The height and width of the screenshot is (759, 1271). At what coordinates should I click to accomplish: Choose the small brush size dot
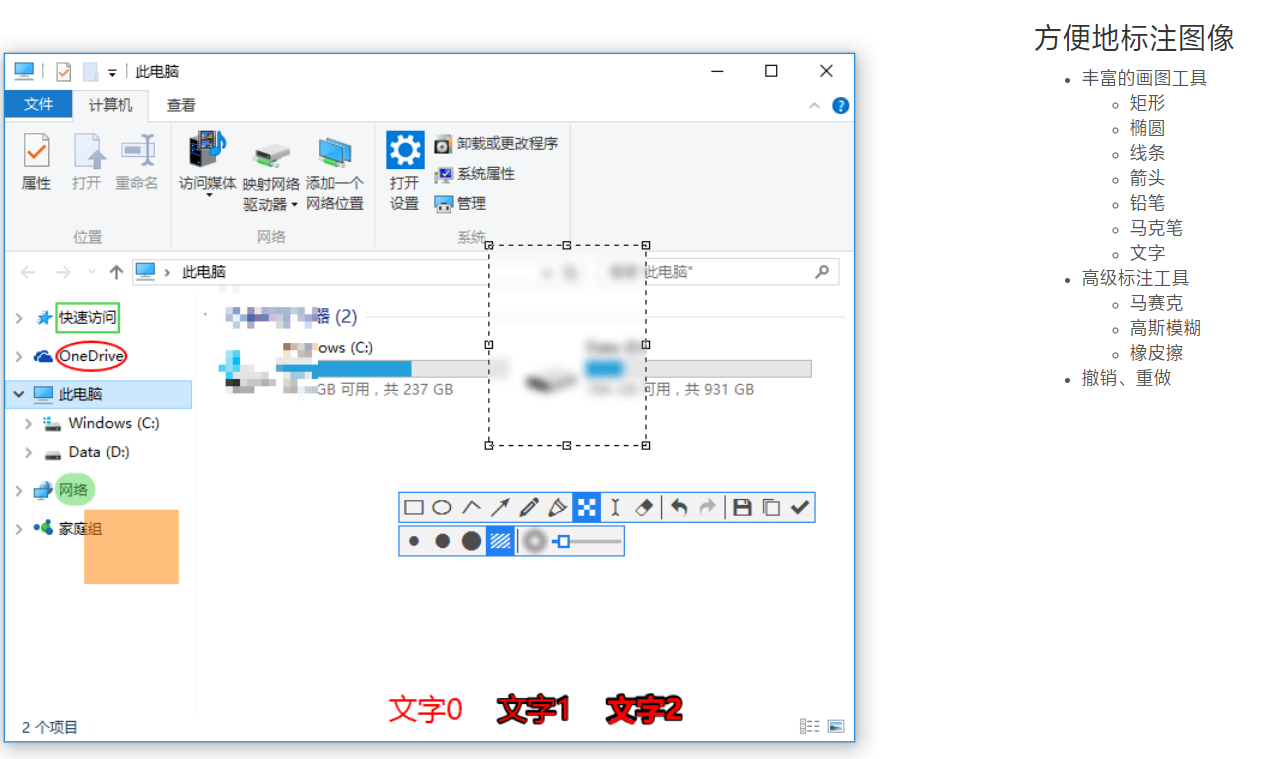click(414, 542)
